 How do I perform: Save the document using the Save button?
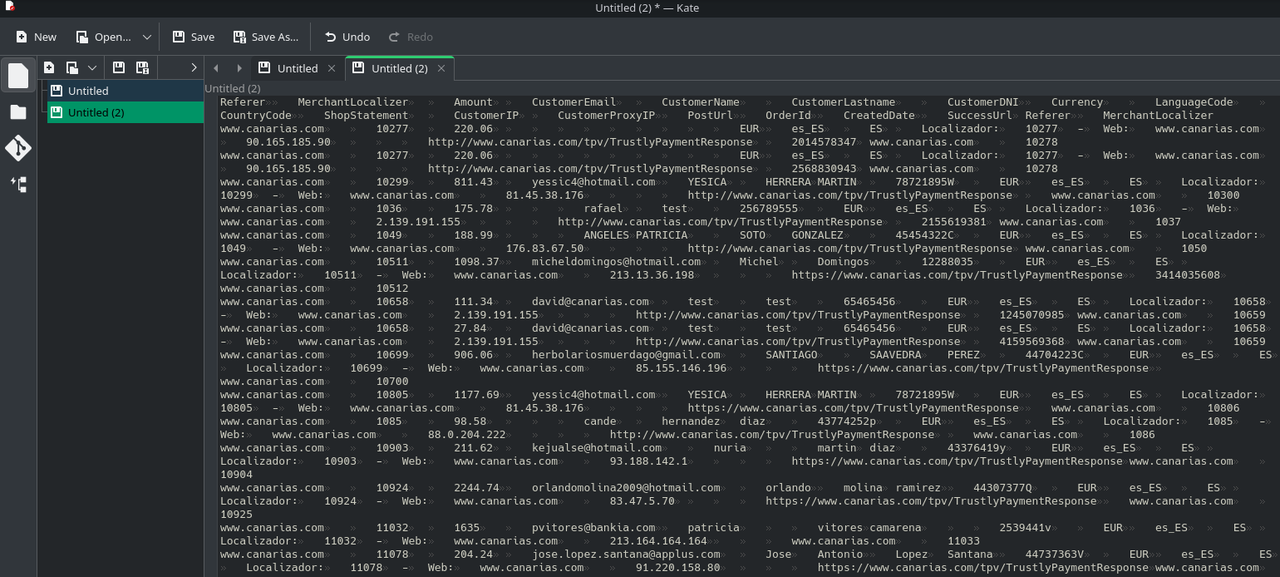point(193,37)
